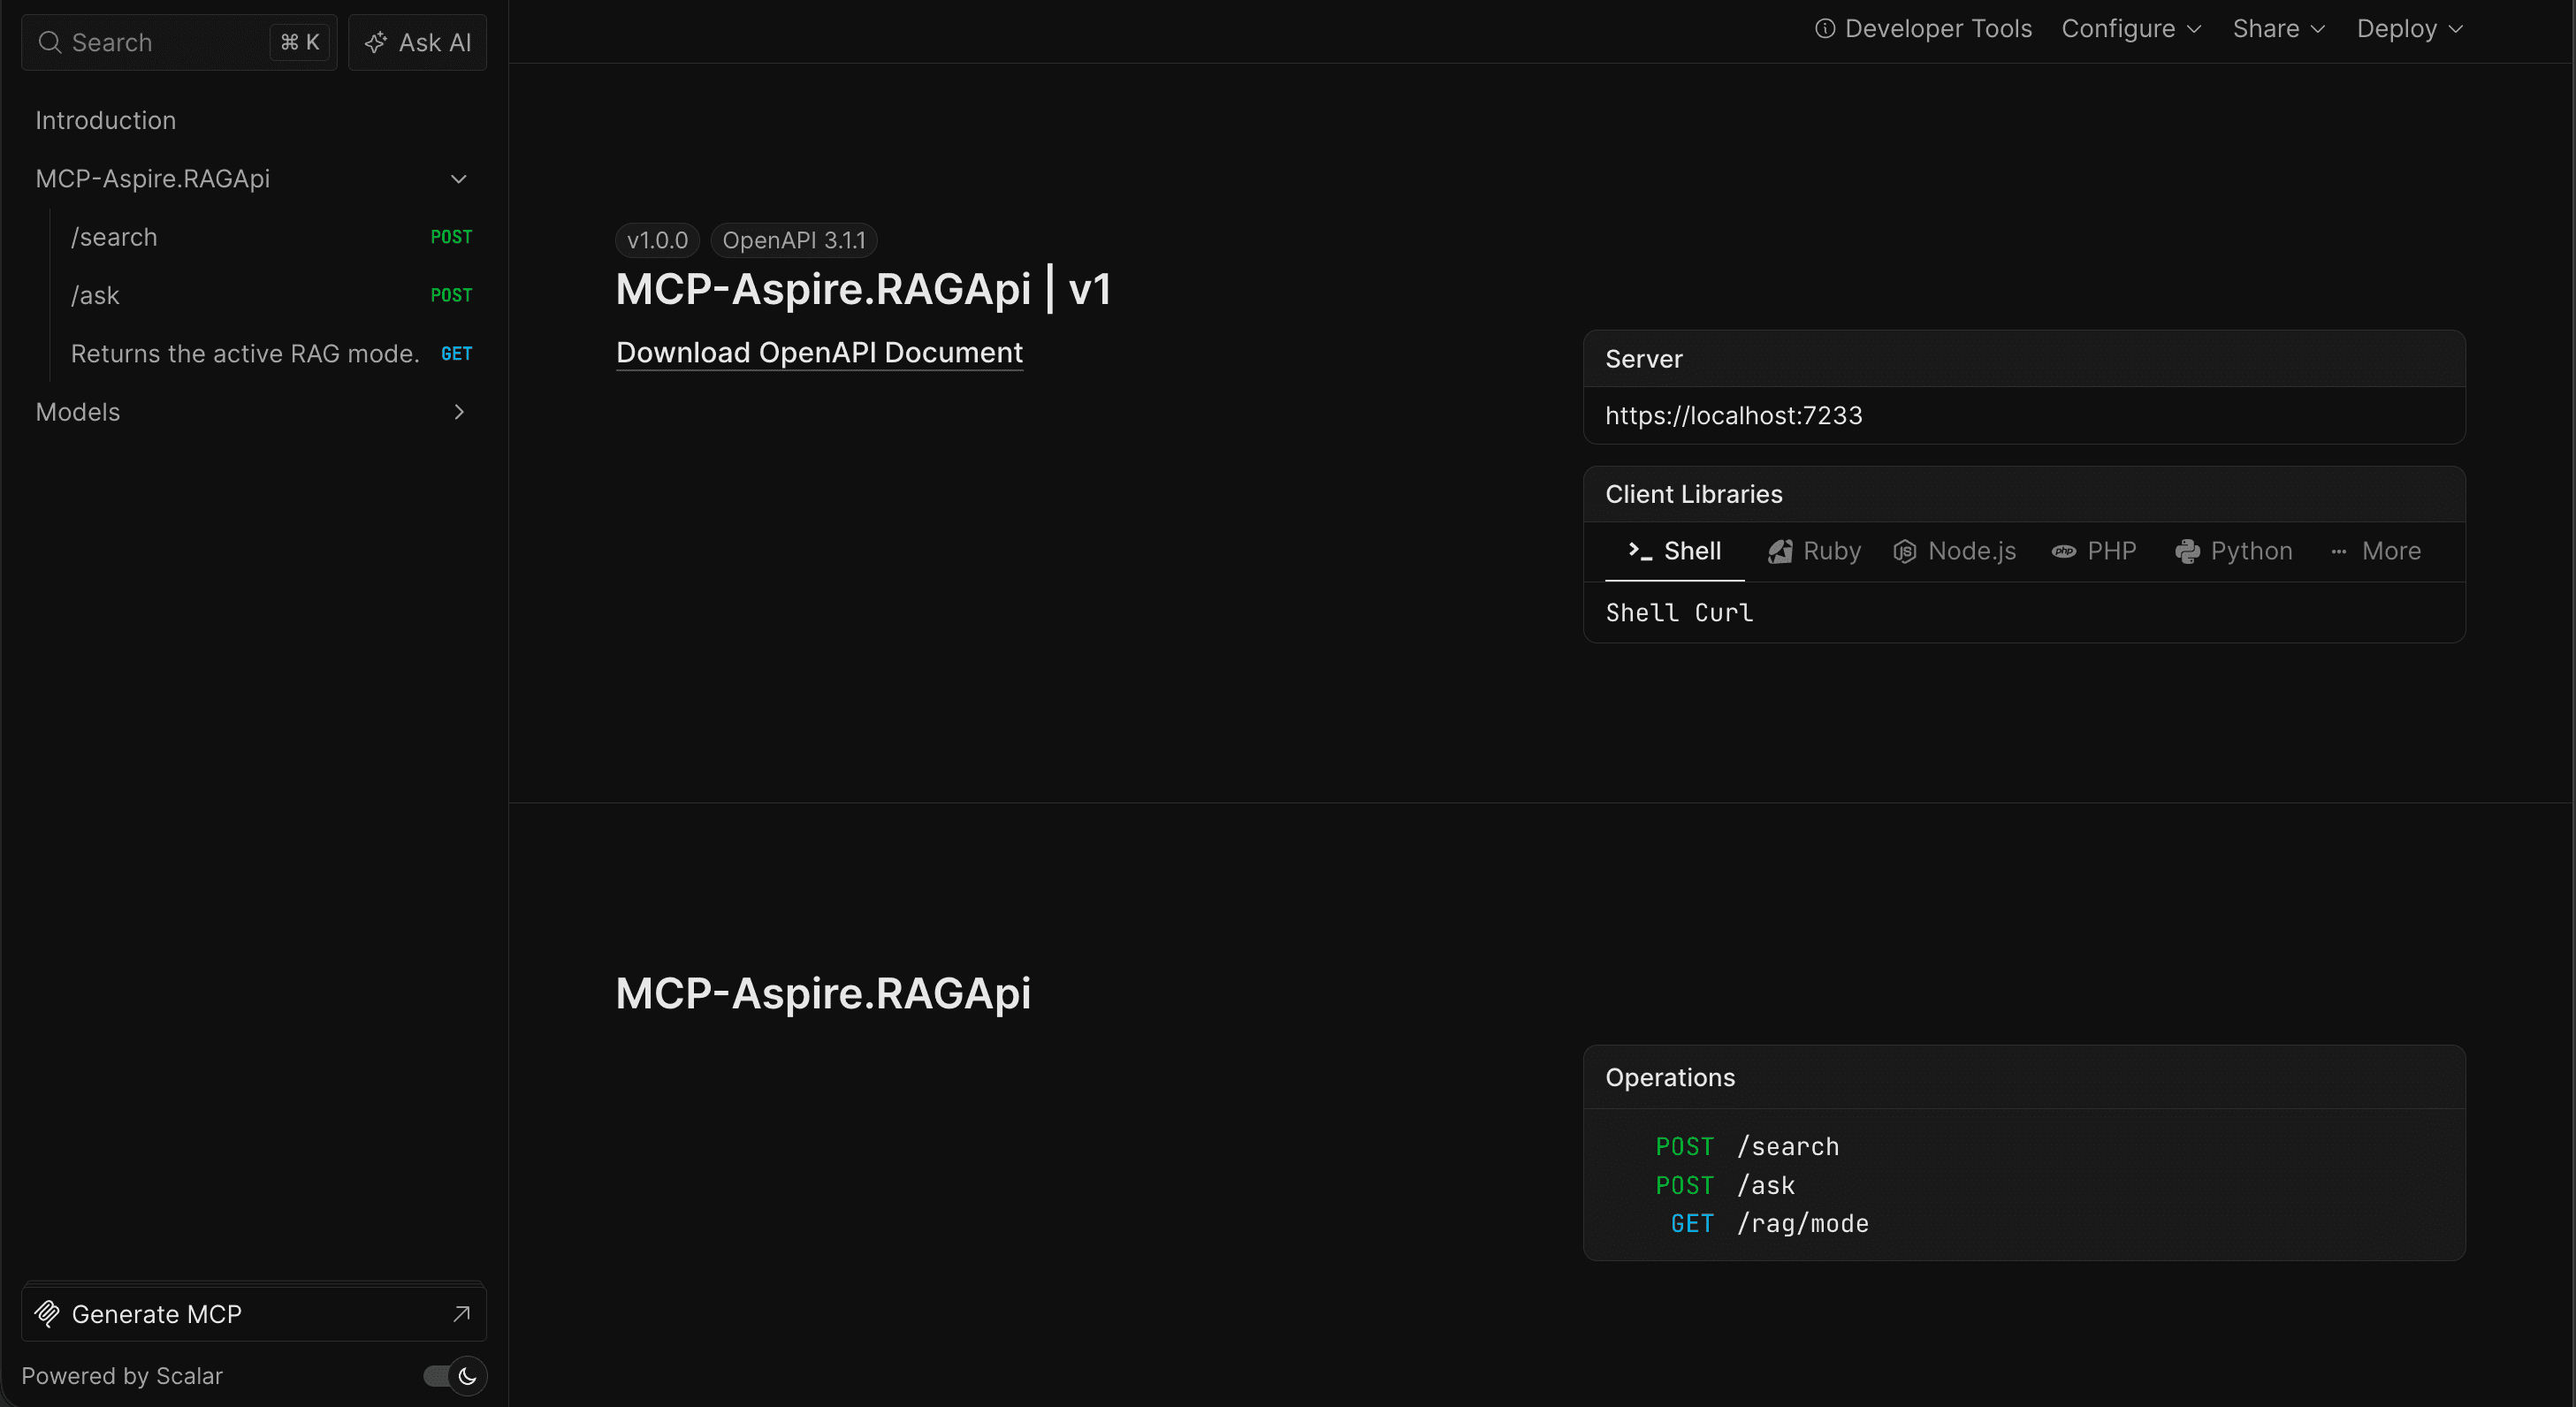Toggle the dark mode moon switch
The image size is (2576, 1407).
[455, 1376]
